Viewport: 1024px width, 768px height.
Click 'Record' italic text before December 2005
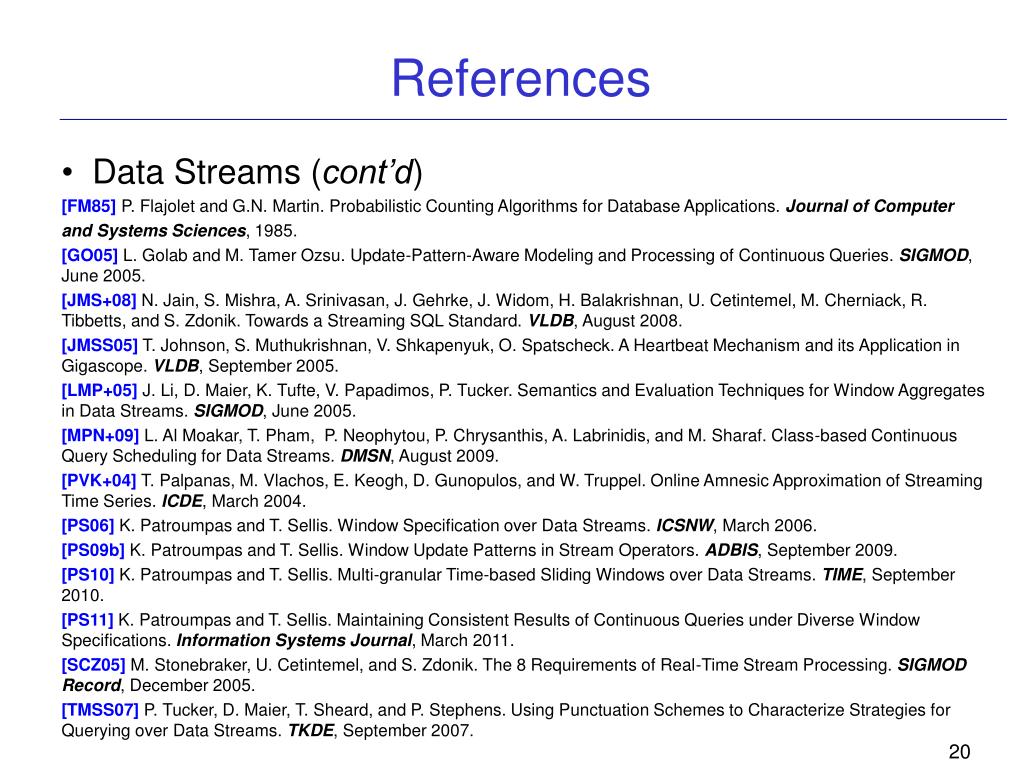[x=91, y=686]
